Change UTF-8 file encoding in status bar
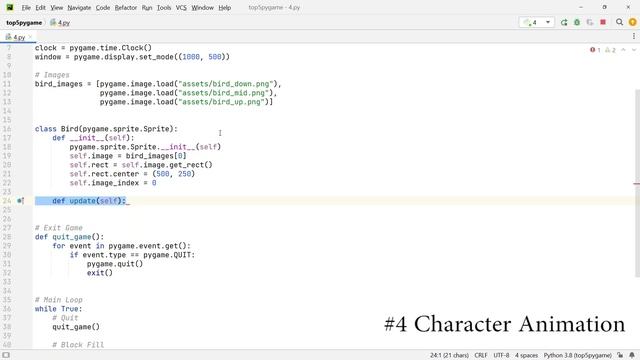640x360 pixels. click(x=501, y=356)
